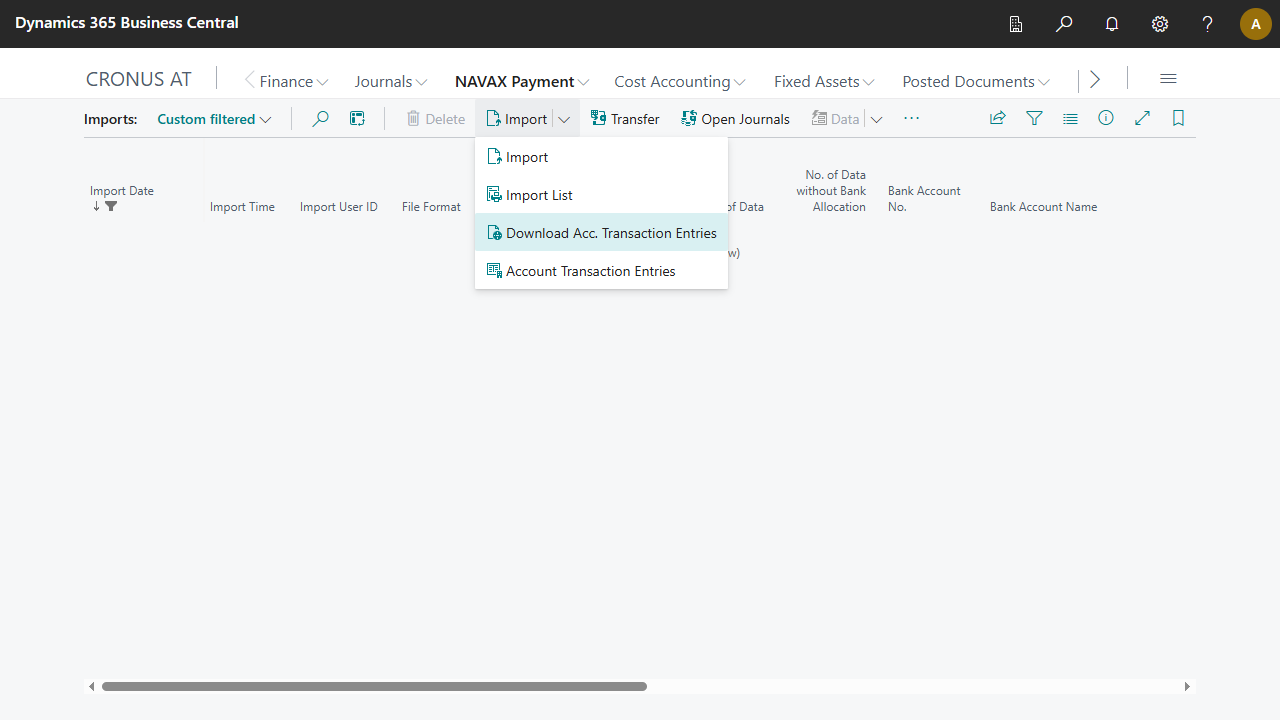1280x720 pixels.
Task: Expand page to full view
Action: (1142, 119)
